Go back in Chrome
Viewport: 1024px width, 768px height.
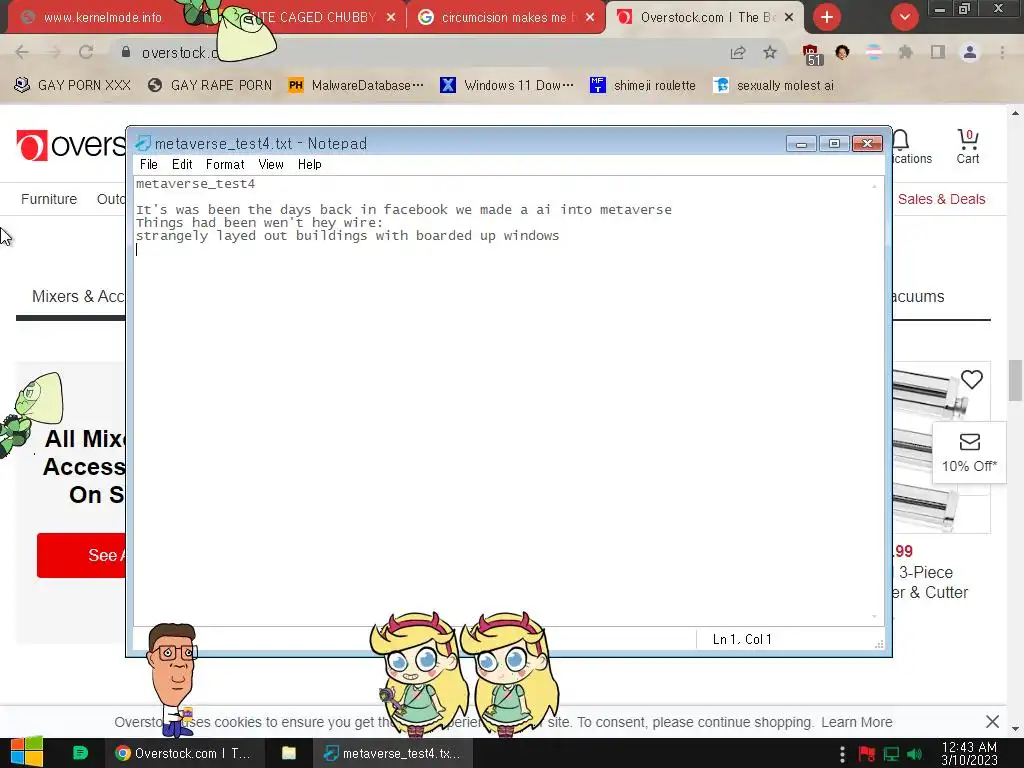22,52
